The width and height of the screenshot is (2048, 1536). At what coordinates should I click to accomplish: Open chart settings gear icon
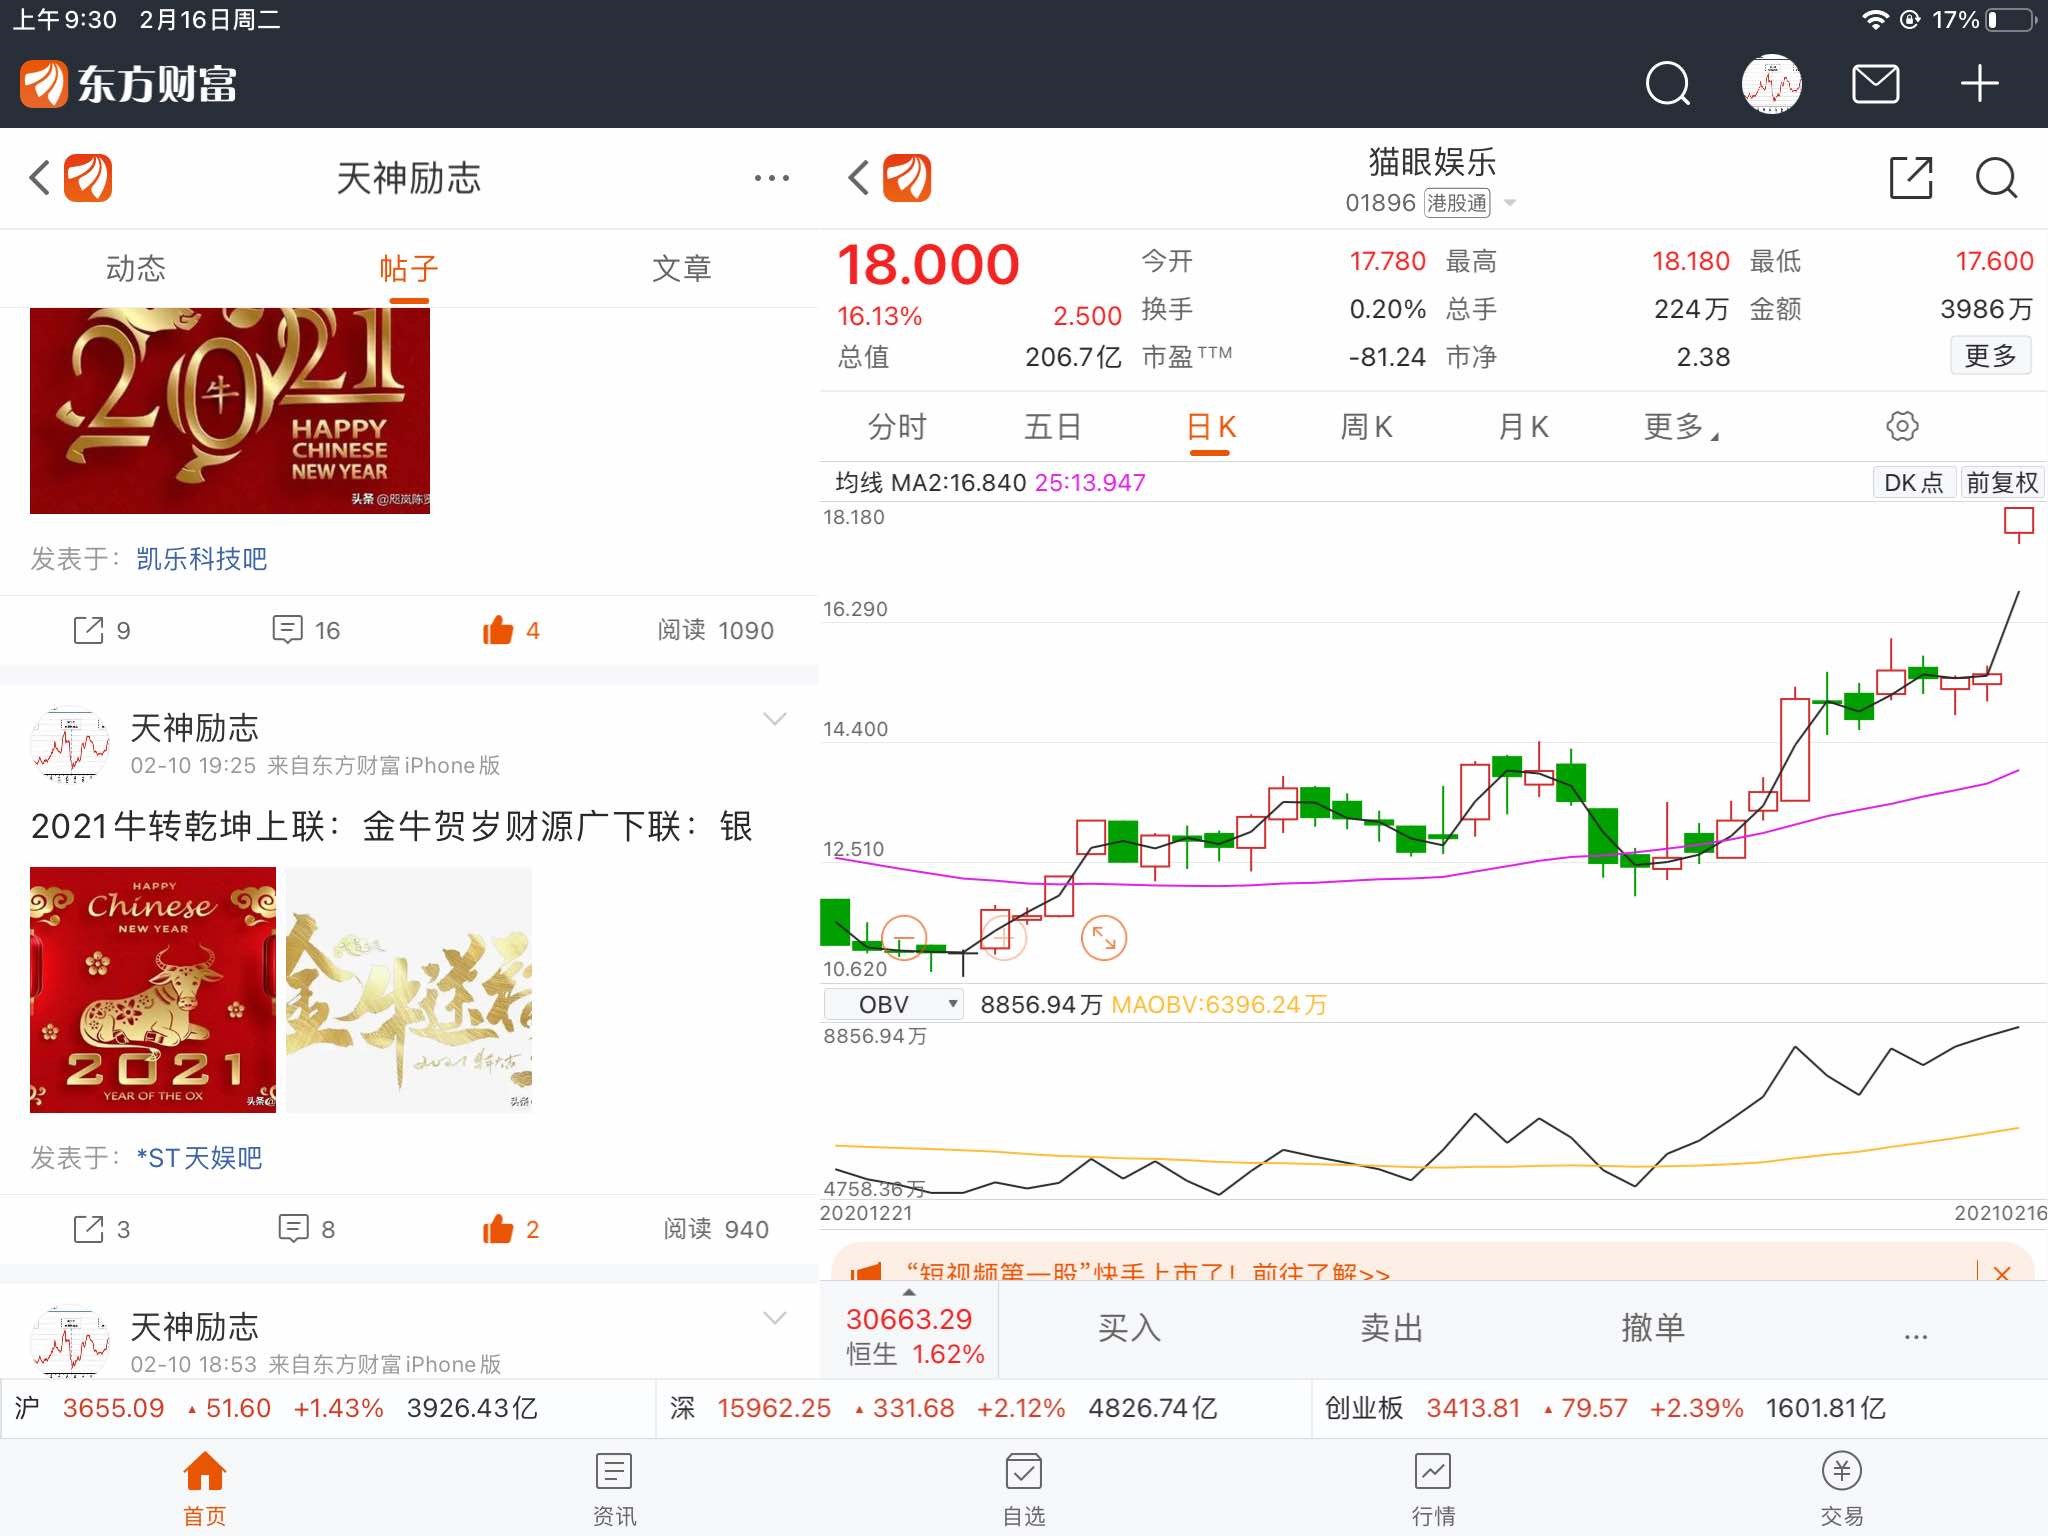(1902, 427)
